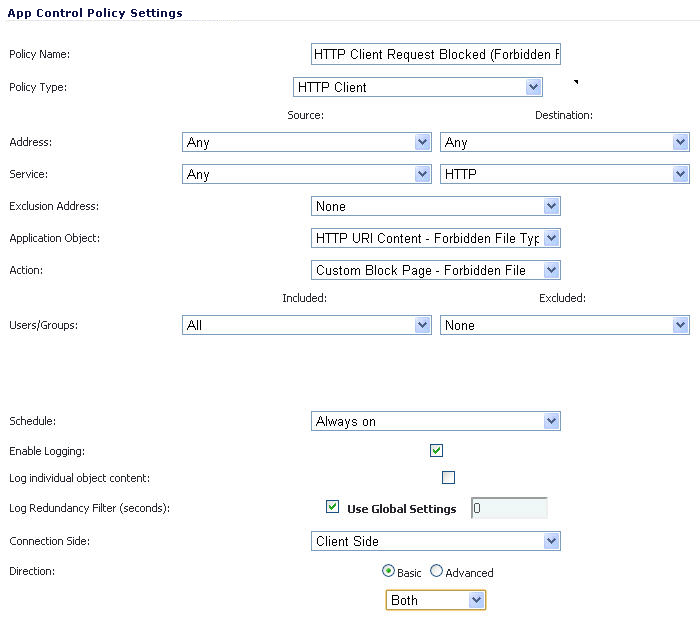The image size is (700, 619).
Task: Expand the Application Object dropdown
Action: [x=435, y=238]
